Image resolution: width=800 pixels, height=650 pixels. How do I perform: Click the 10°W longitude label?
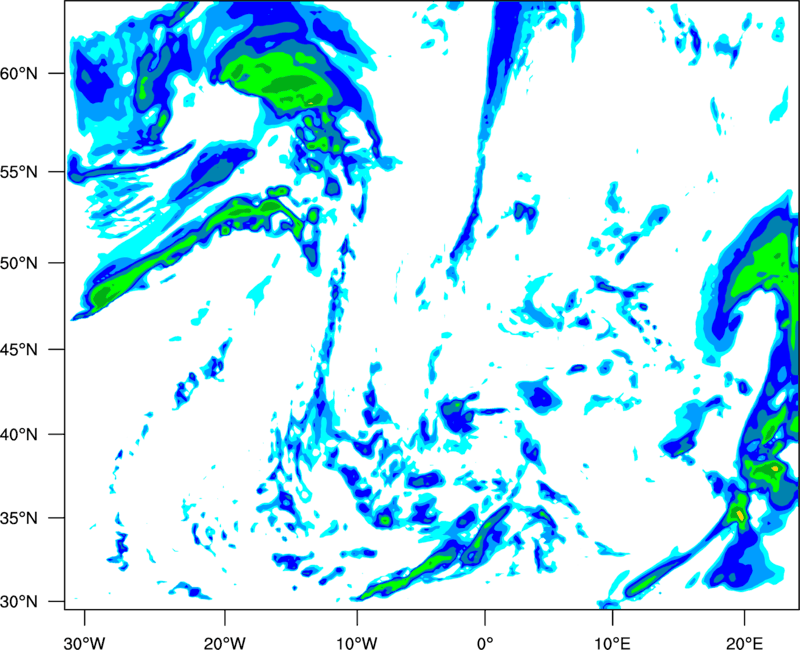pyautogui.click(x=356, y=643)
